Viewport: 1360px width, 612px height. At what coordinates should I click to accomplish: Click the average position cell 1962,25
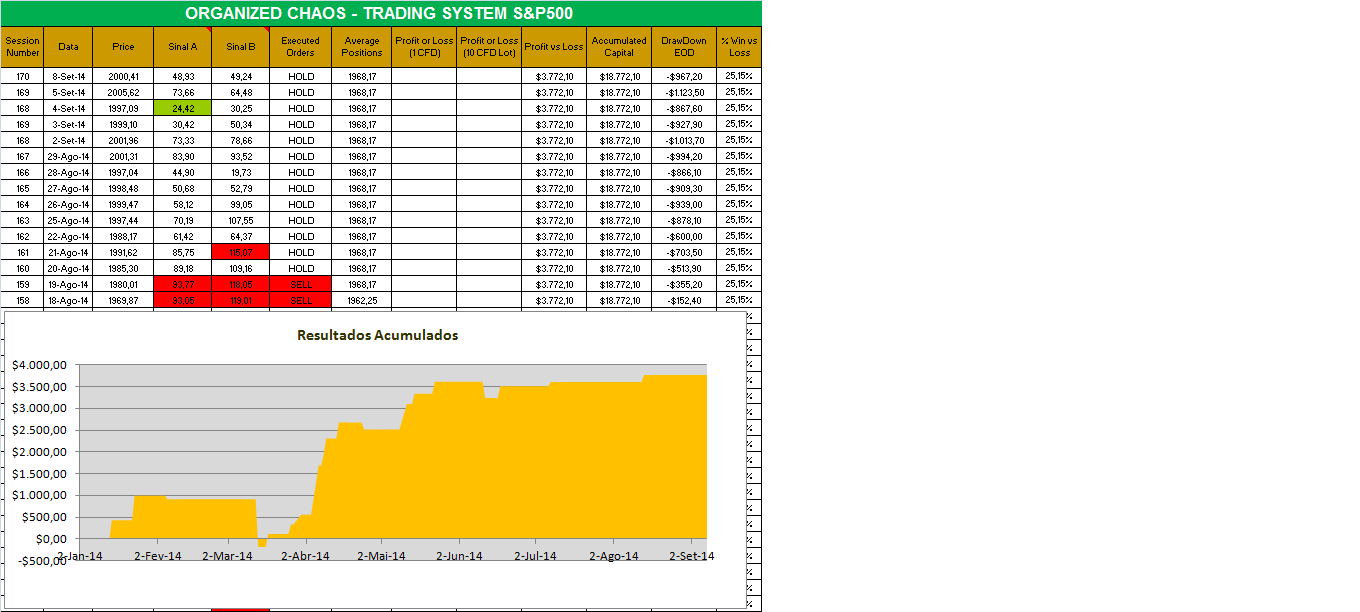pyautogui.click(x=362, y=300)
